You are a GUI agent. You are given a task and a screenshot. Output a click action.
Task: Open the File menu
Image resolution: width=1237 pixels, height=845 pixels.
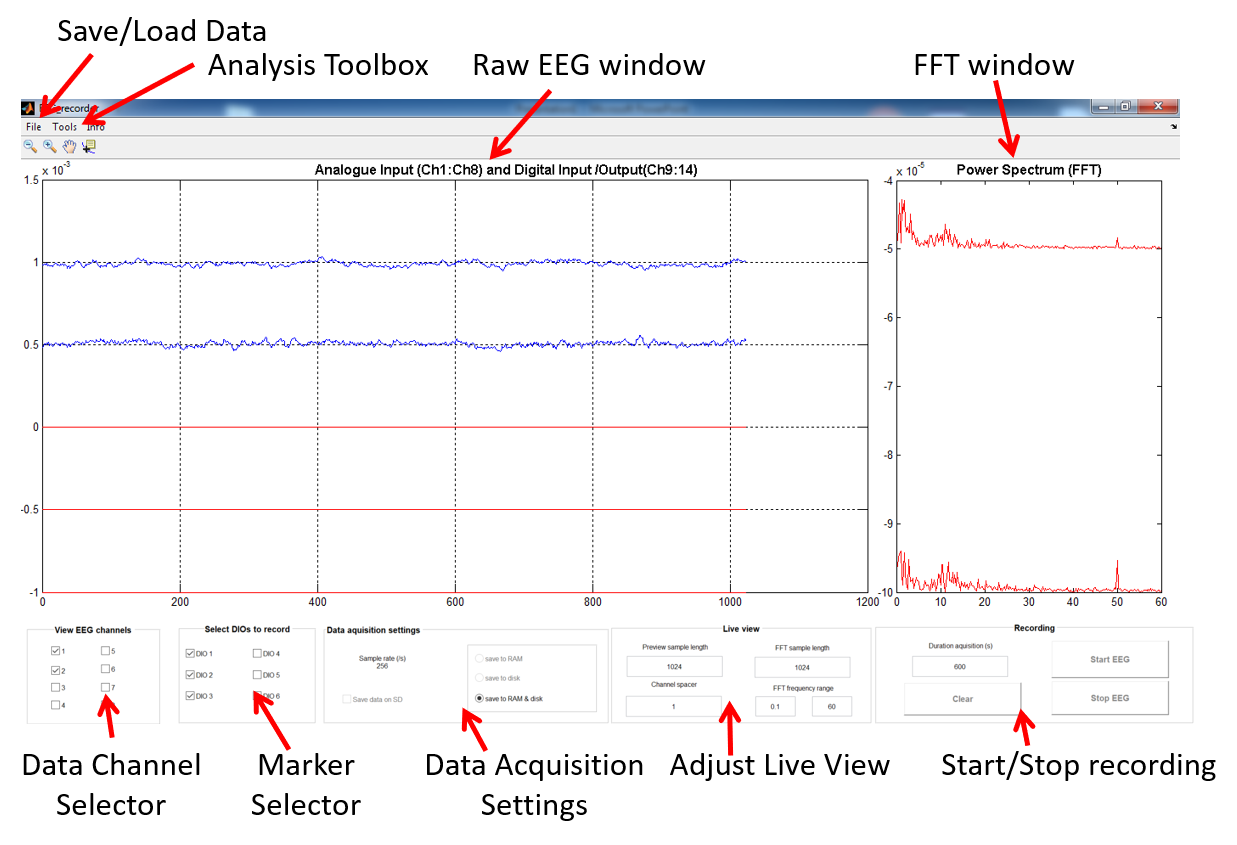click(x=34, y=127)
